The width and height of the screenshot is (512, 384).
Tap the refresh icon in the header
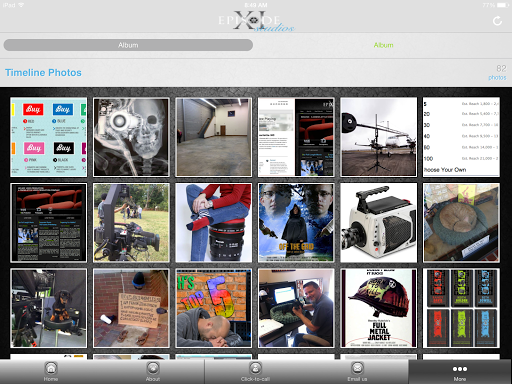coord(497,21)
